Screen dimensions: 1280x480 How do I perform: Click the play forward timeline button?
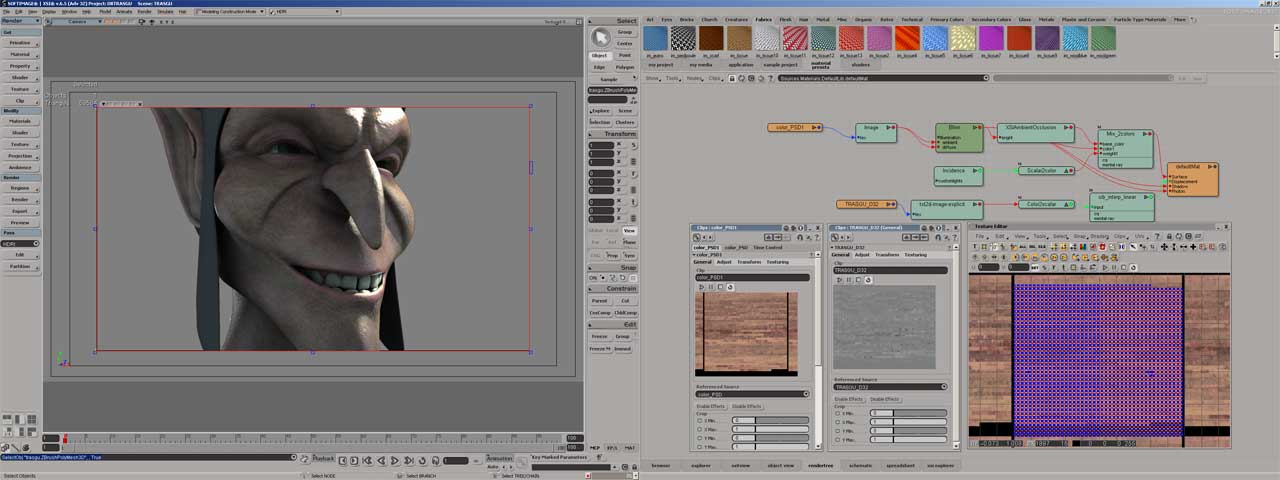394,460
